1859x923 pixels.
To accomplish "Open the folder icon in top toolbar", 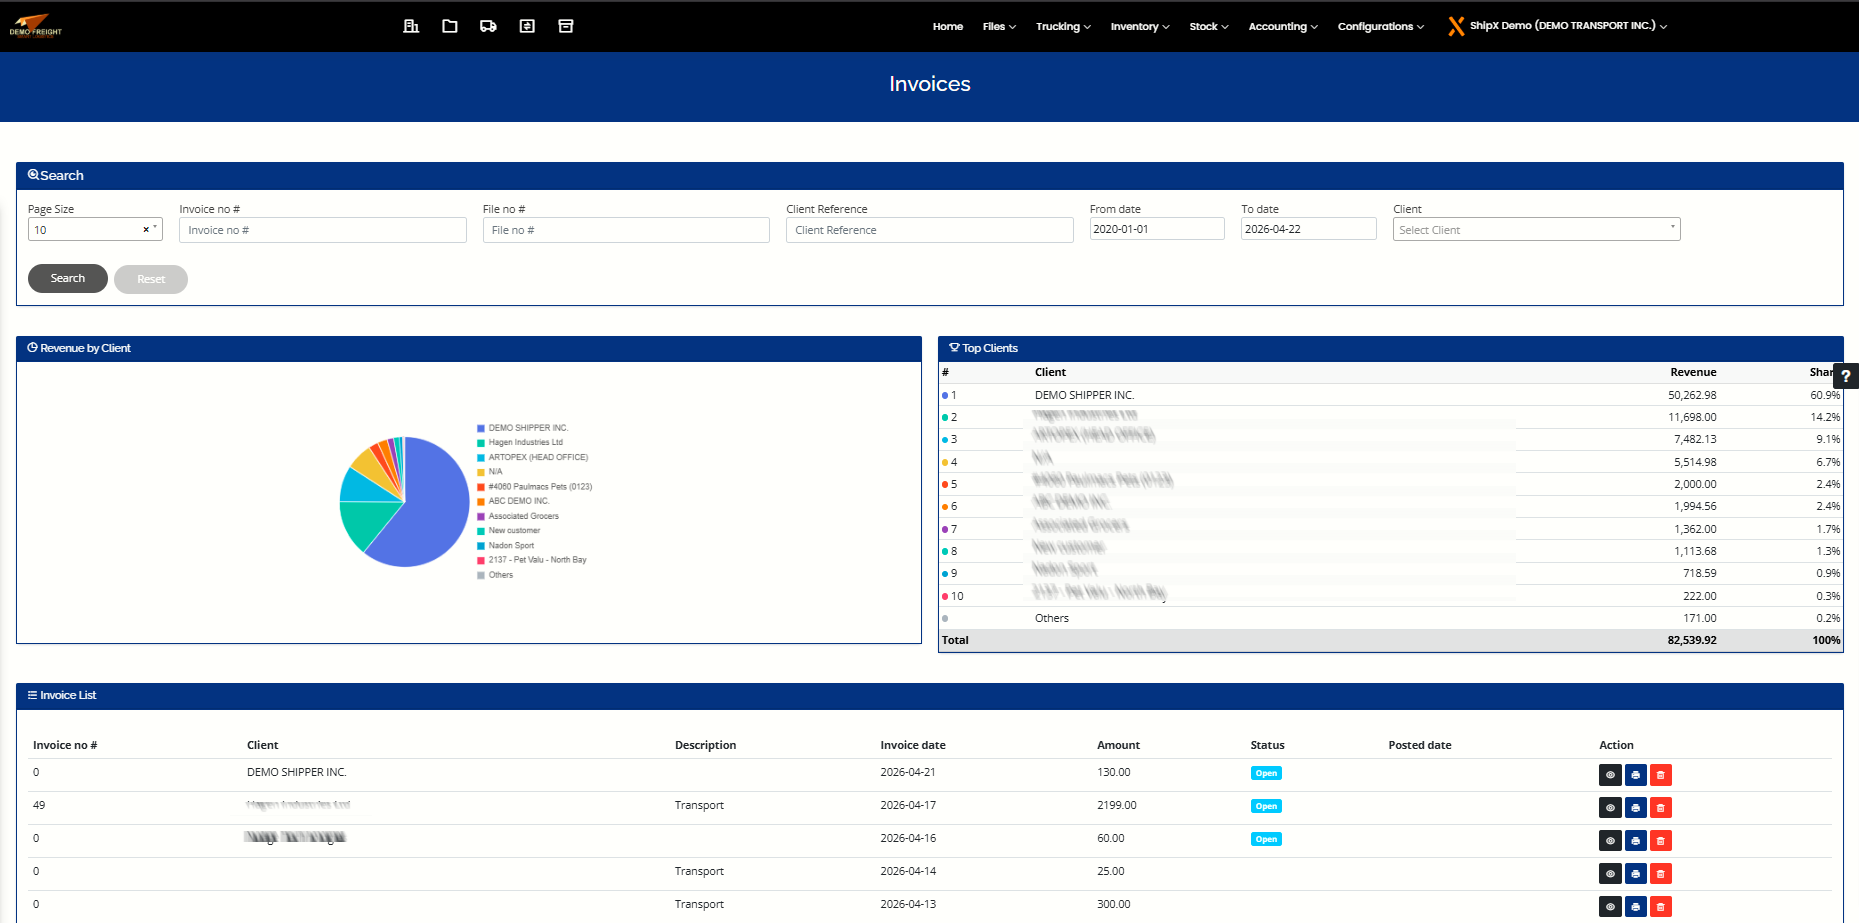I will (x=450, y=26).
